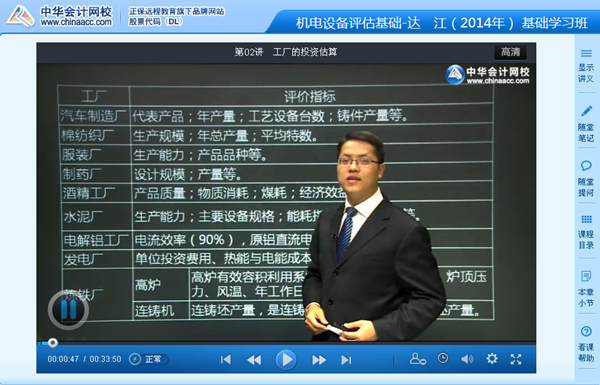Fast forward with the double-right arrows

[319, 359]
